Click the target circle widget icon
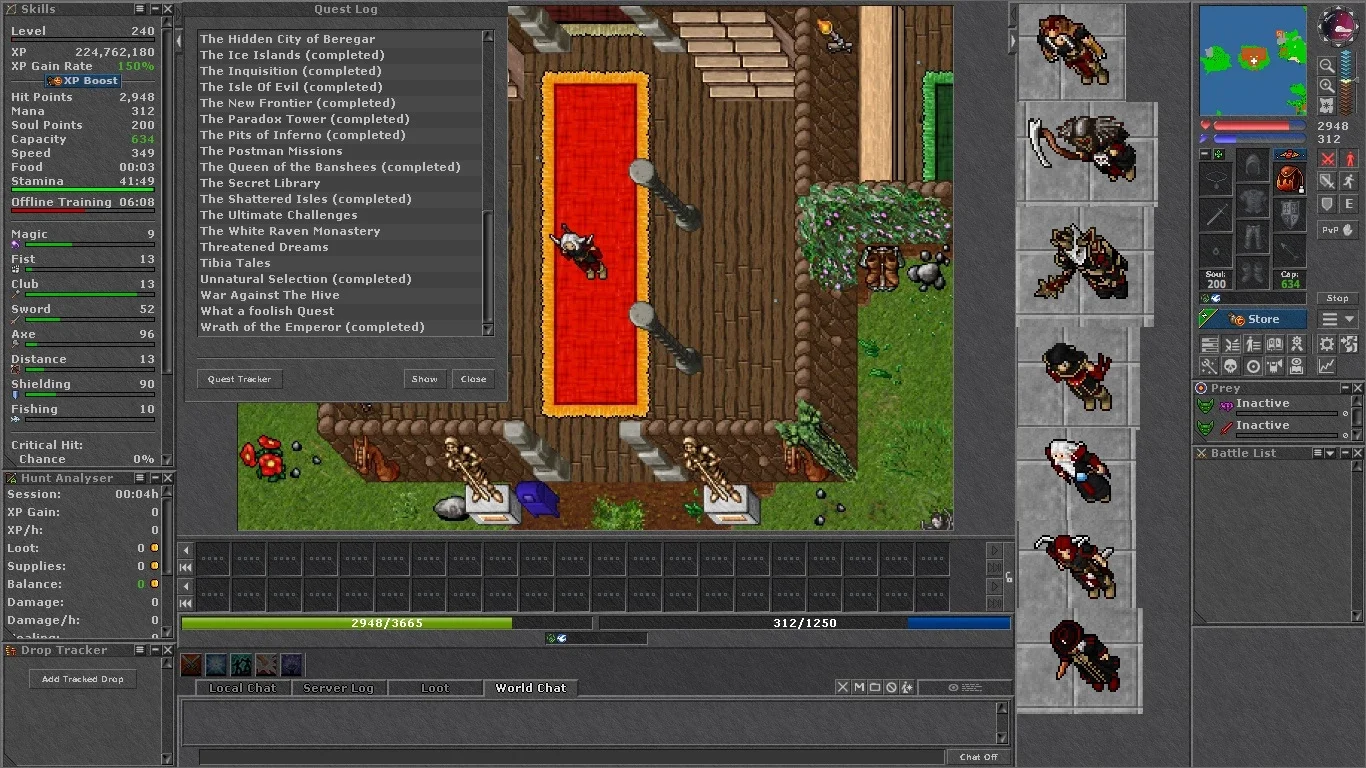This screenshot has height=768, width=1366. pyautogui.click(x=1253, y=366)
